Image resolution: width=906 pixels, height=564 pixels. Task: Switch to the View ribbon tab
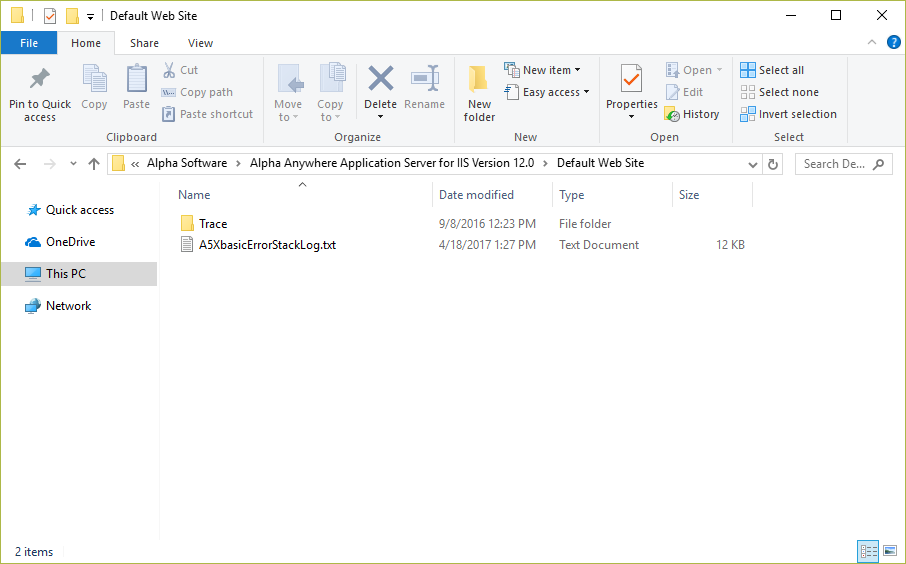[x=200, y=43]
